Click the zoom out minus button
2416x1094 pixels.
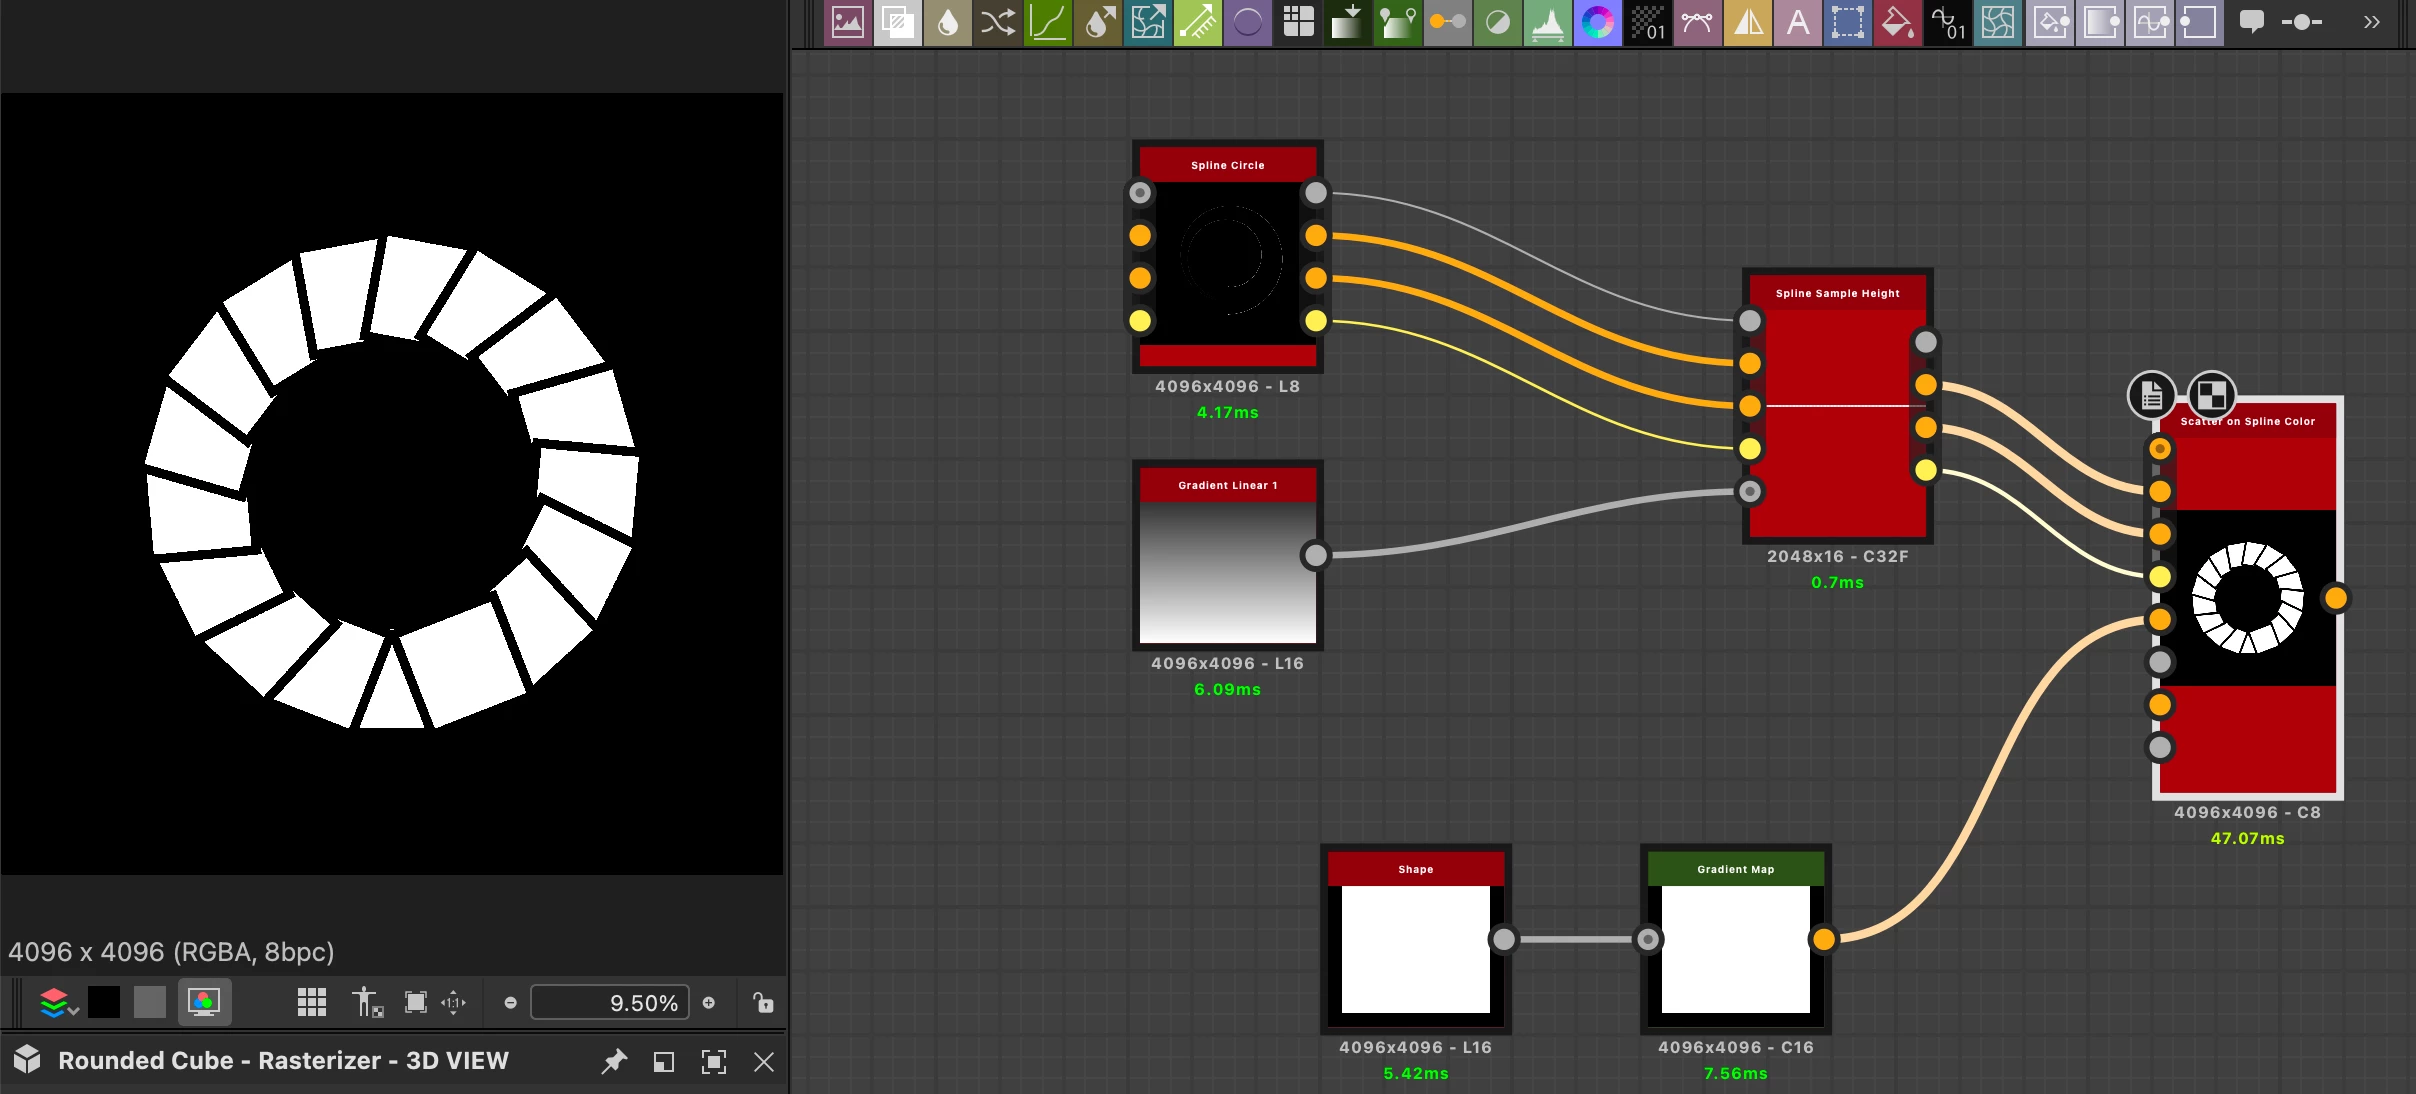pos(511,1002)
